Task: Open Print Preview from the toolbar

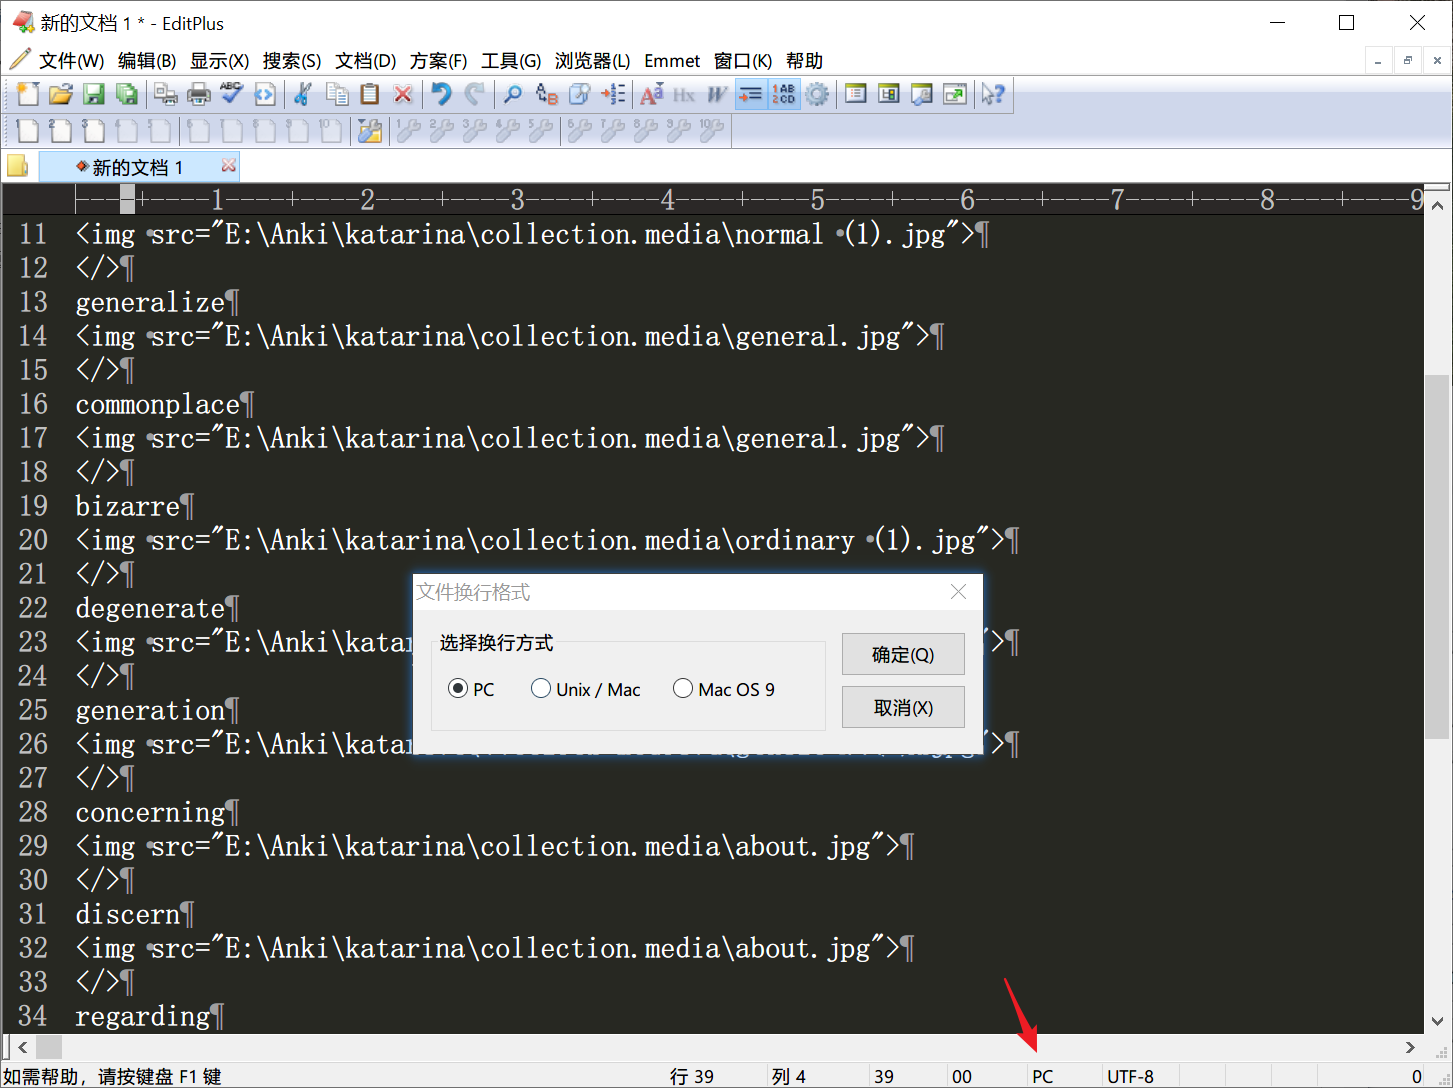Action: click(x=166, y=94)
